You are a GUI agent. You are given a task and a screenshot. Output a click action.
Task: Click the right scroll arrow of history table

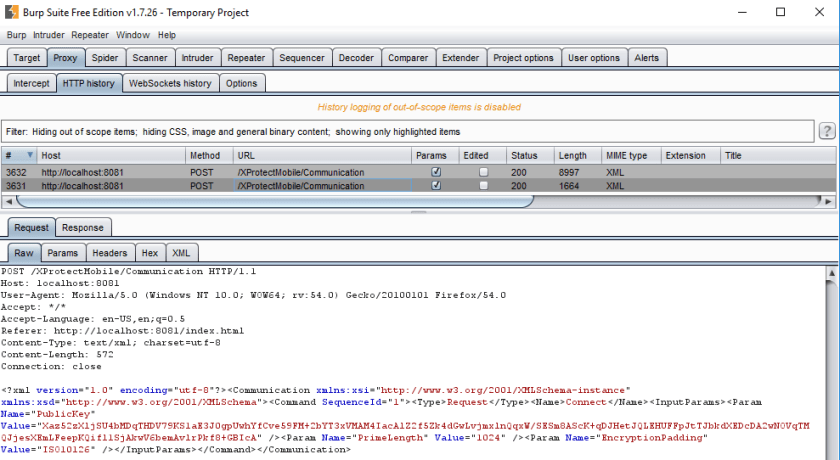click(831, 200)
